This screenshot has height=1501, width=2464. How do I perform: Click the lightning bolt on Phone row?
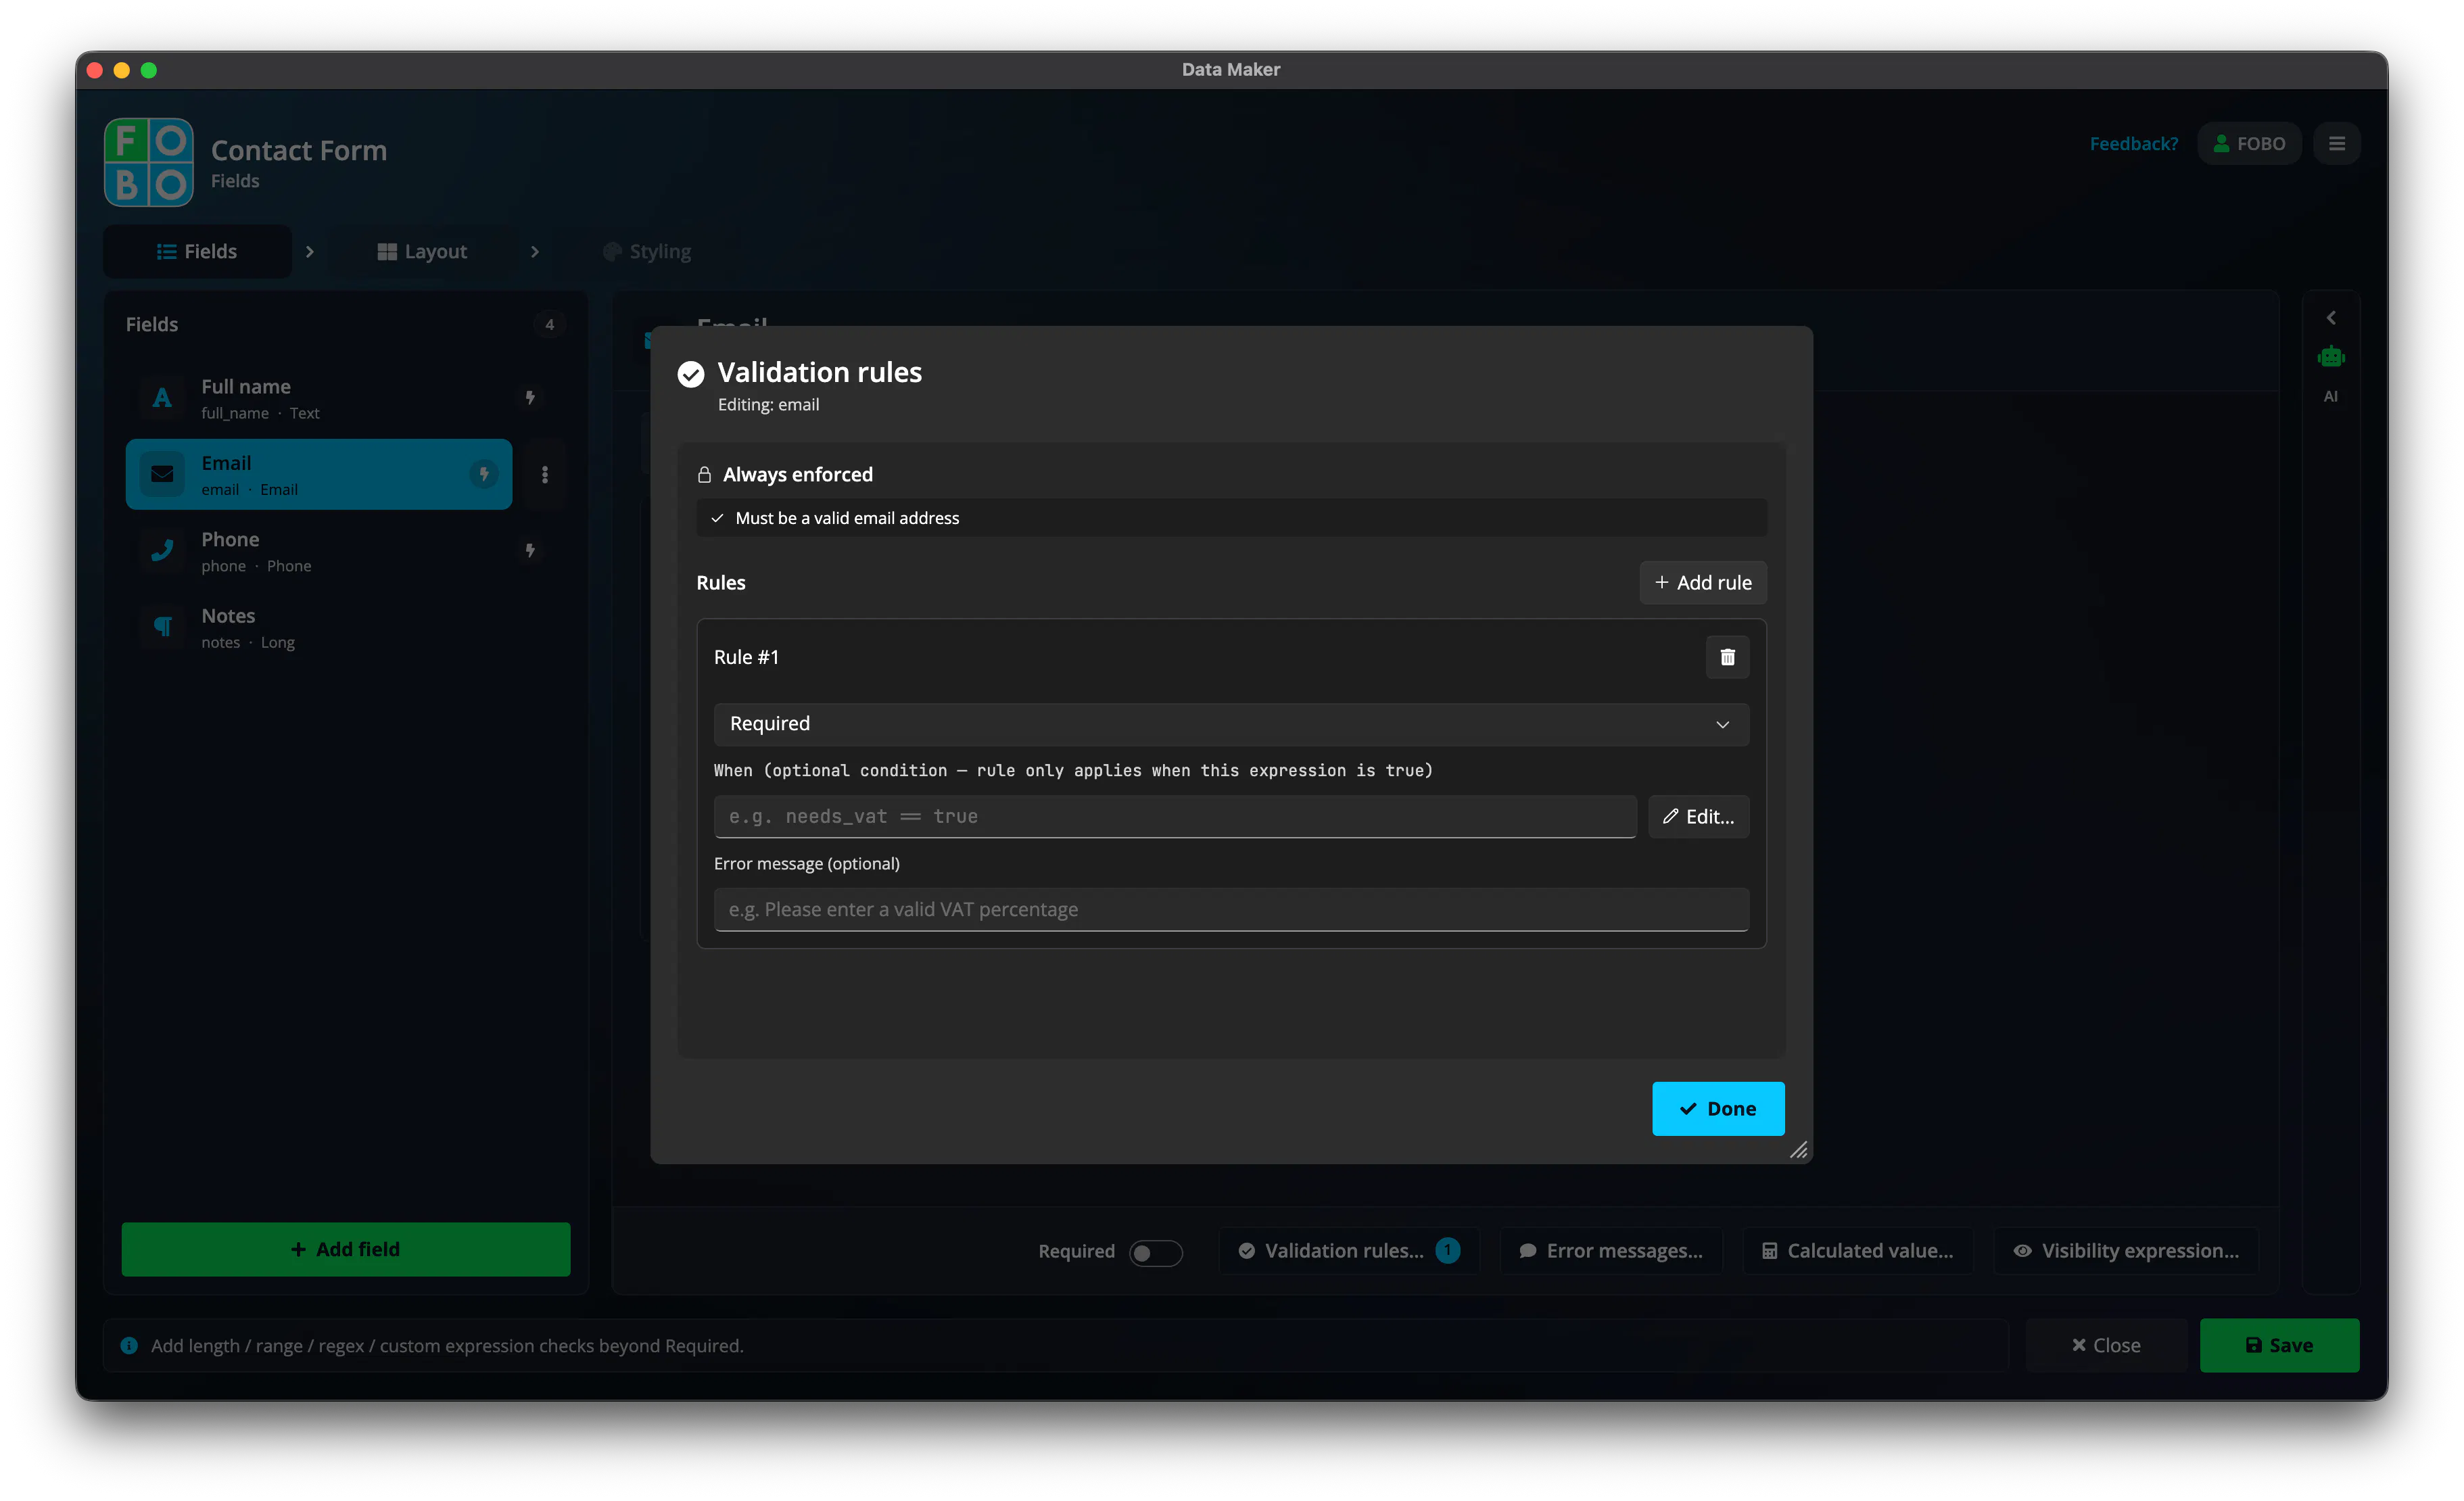coord(530,551)
